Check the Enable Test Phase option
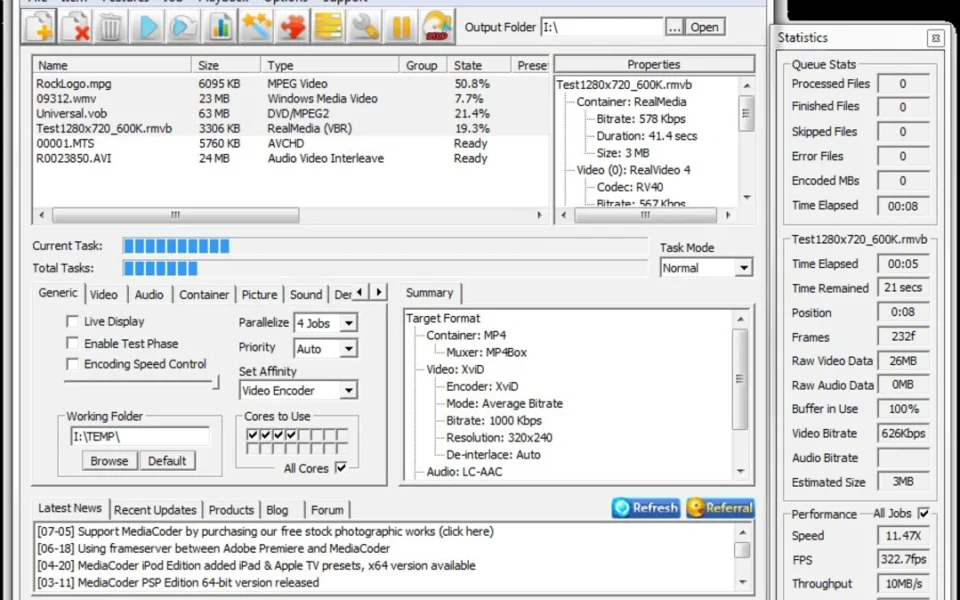 click(x=72, y=343)
